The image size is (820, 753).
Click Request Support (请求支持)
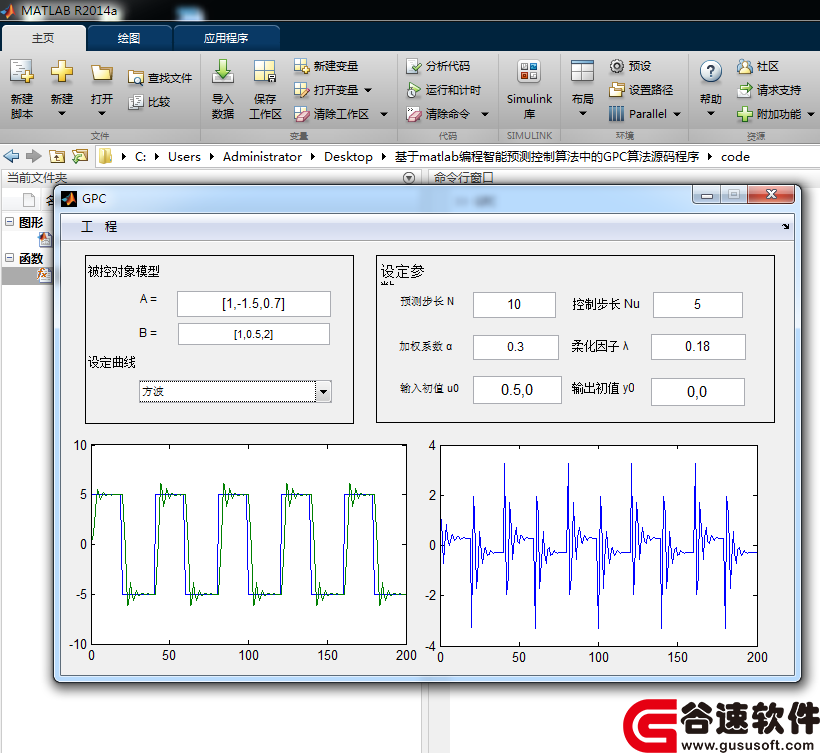[x=769, y=90]
